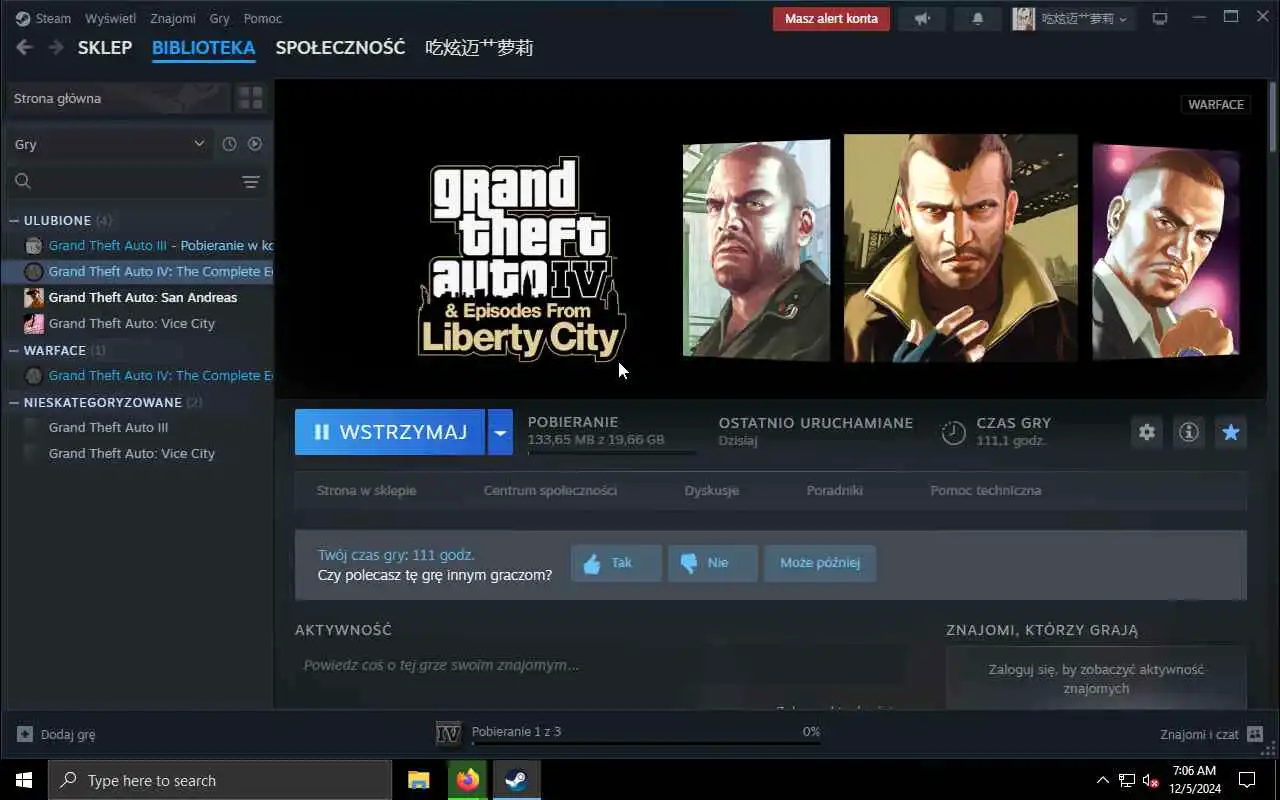Screen dimensions: 1280x800
Task: Open the Dyskusje link
Action: click(x=712, y=490)
